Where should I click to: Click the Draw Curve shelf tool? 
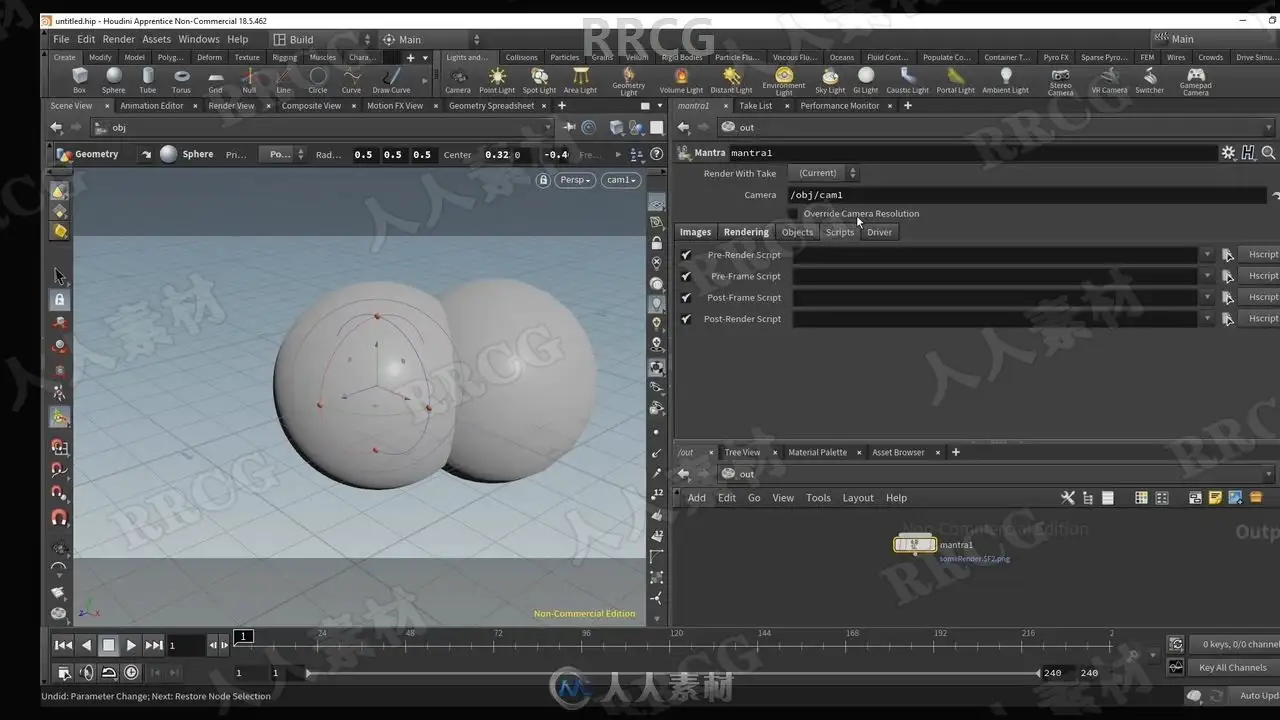click(x=391, y=79)
